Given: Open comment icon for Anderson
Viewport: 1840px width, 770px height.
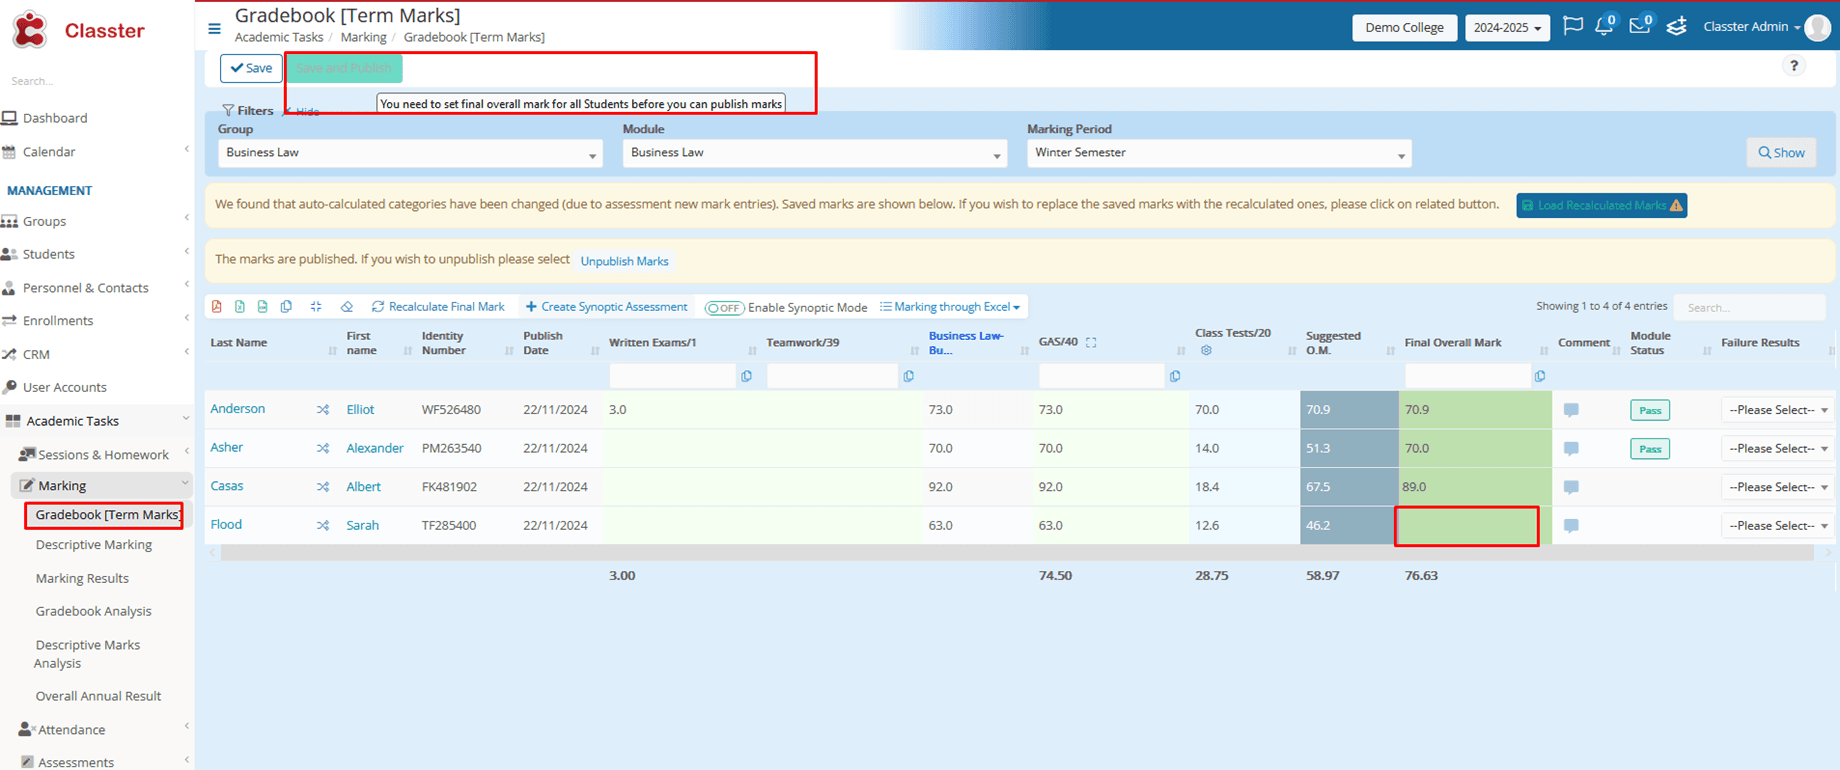Looking at the screenshot, I should [1571, 410].
